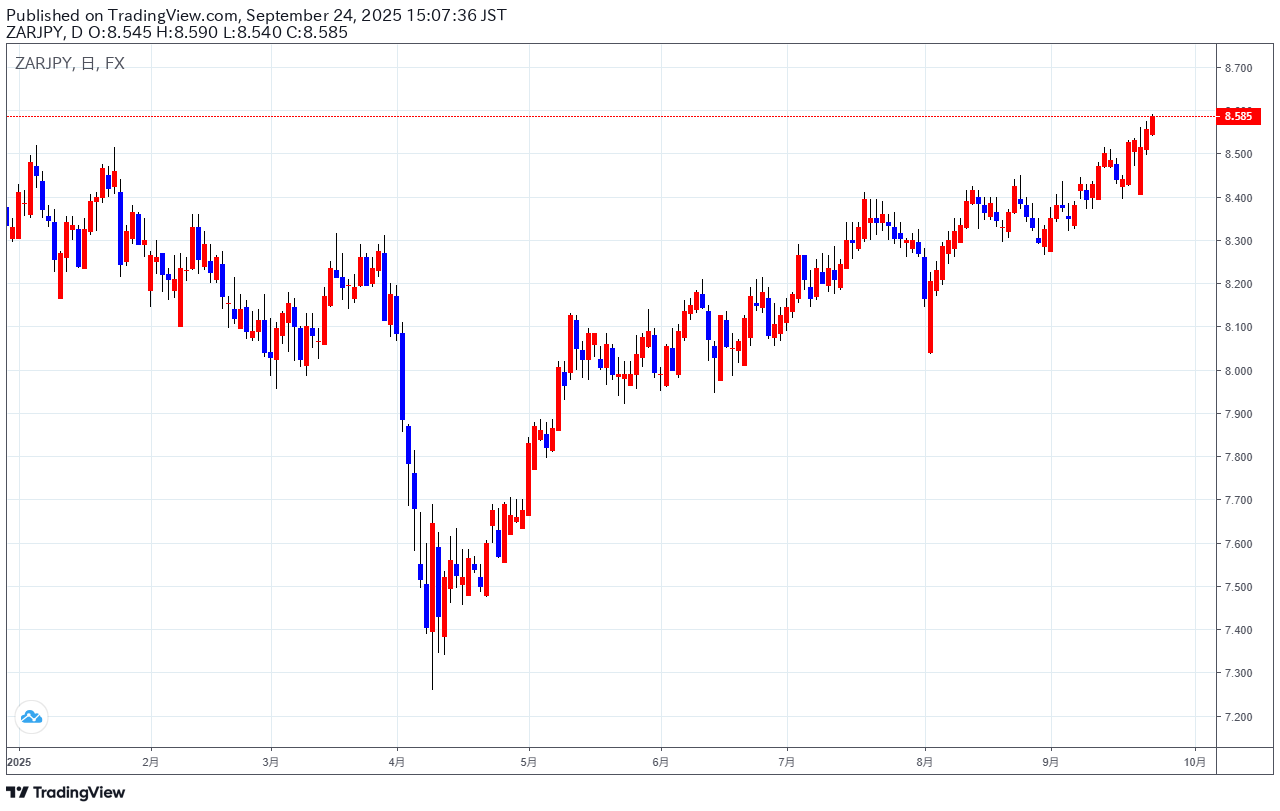1280x811 pixels.
Task: Click the OHLC values line in header
Action: 178,32
